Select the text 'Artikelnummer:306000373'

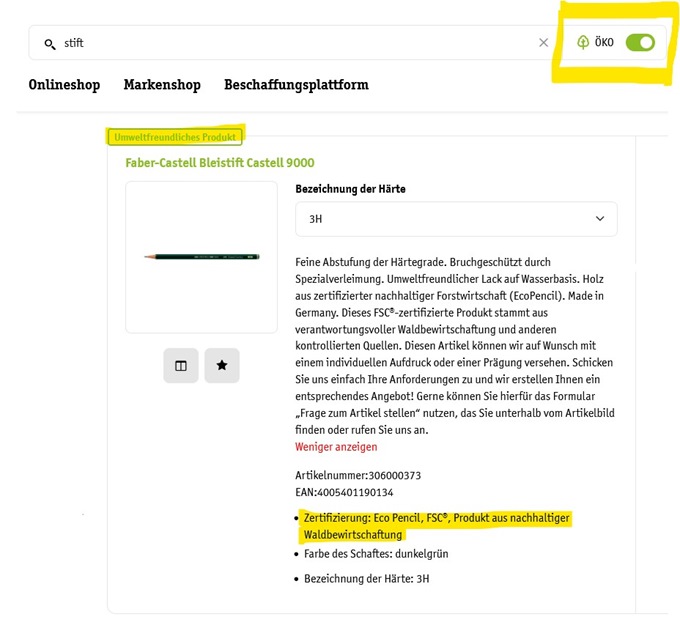(x=358, y=475)
